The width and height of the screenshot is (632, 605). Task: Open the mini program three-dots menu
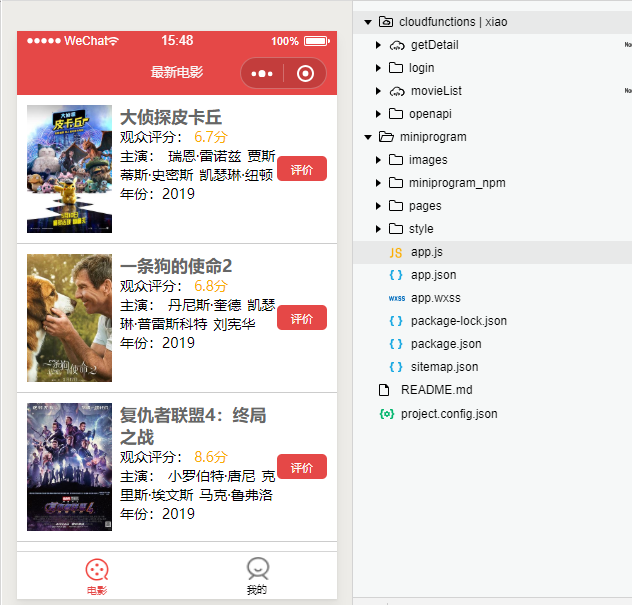point(262,74)
